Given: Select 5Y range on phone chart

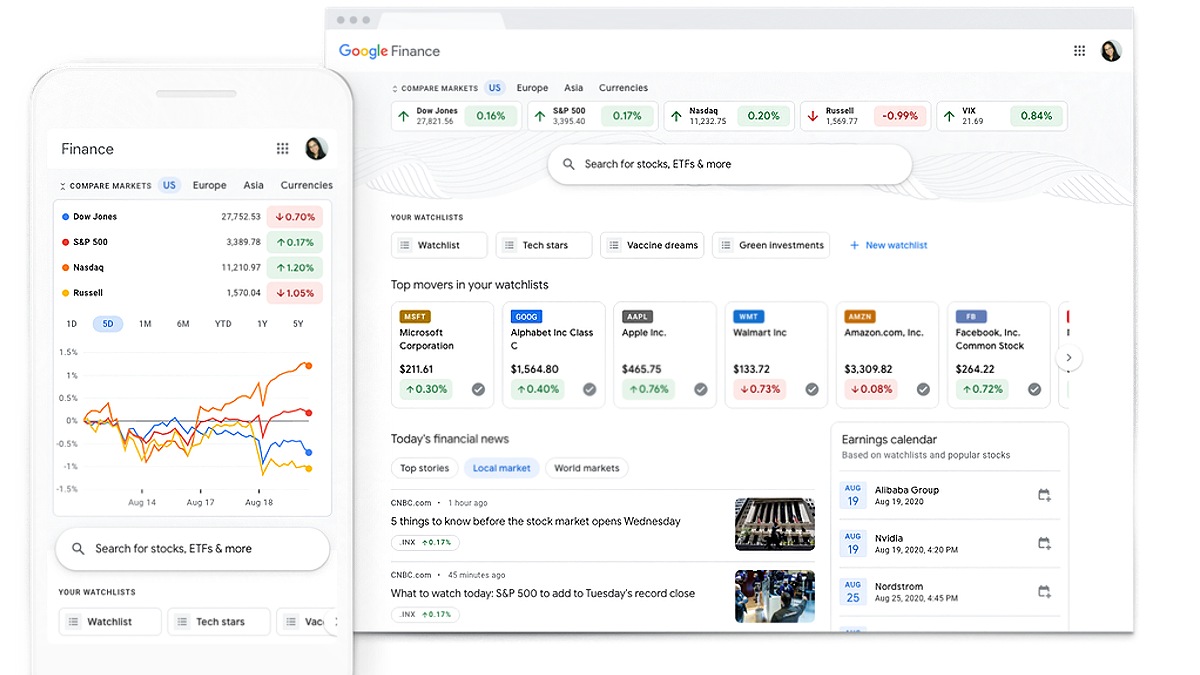Looking at the screenshot, I should 298,324.
